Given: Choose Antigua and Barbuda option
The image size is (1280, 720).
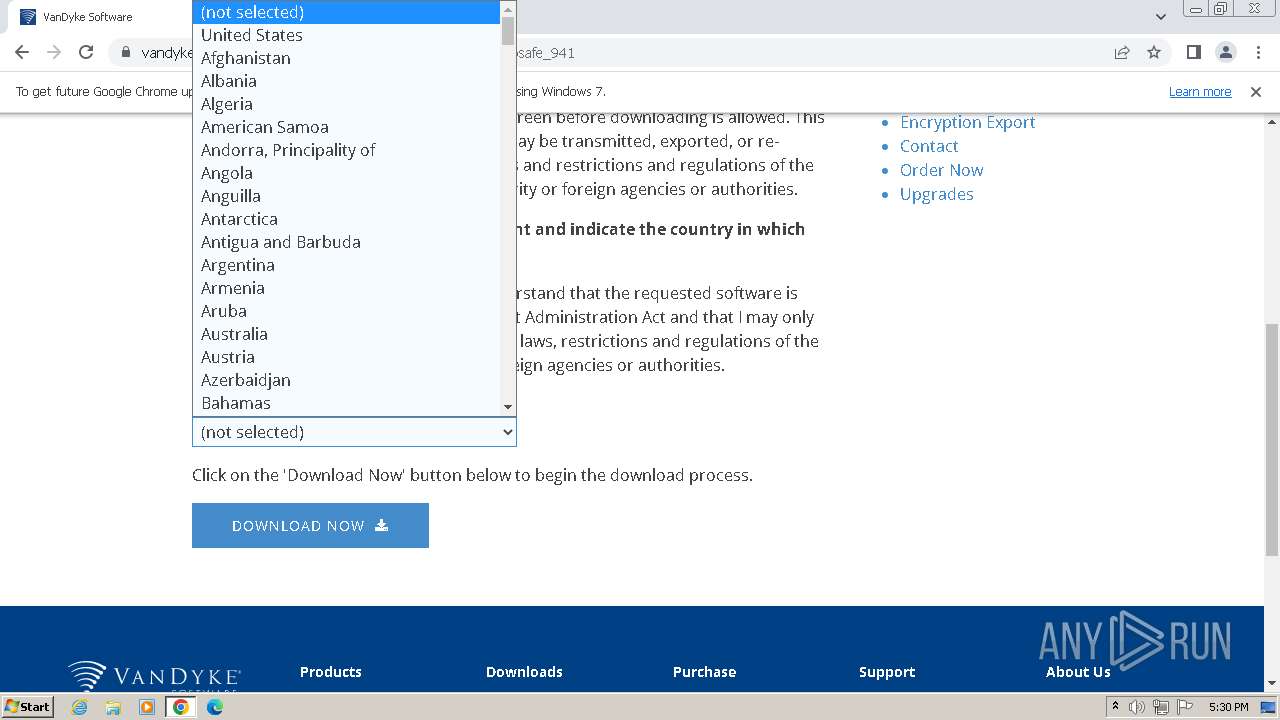Looking at the screenshot, I should [x=346, y=242].
